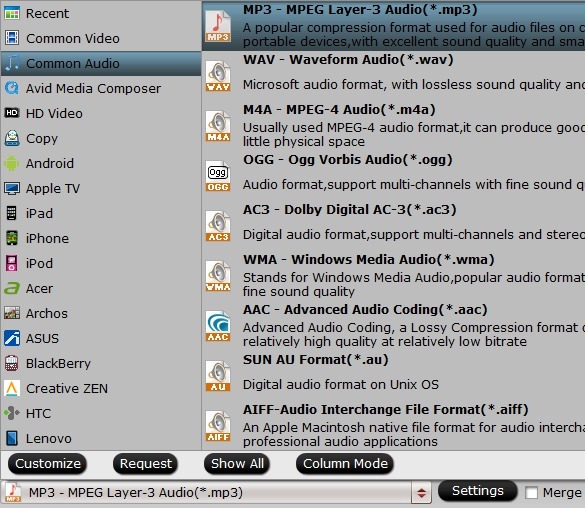This screenshot has height=508, width=585.
Task: Toggle the Merge checkbox
Action: (531, 493)
